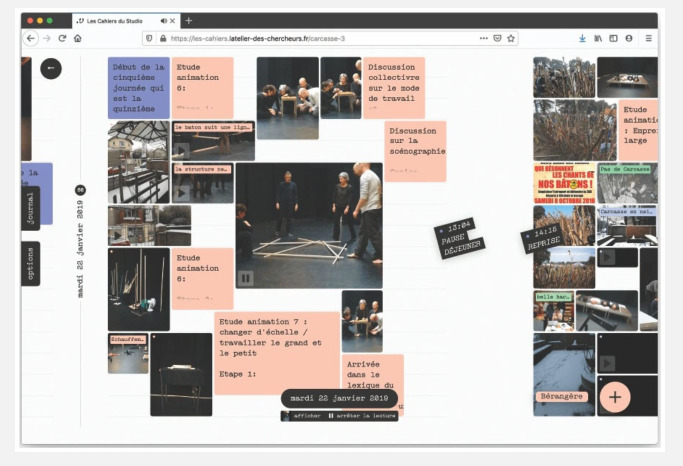Image resolution: width=683 pixels, height=466 pixels.
Task: Open the 'Etude animation 7' note
Action: tap(277, 353)
